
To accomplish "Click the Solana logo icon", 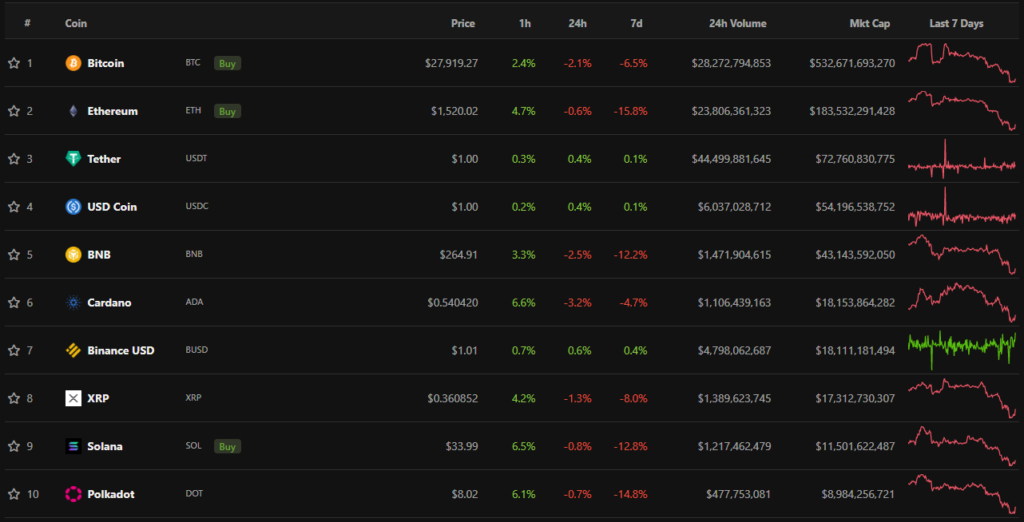I will 73,446.
